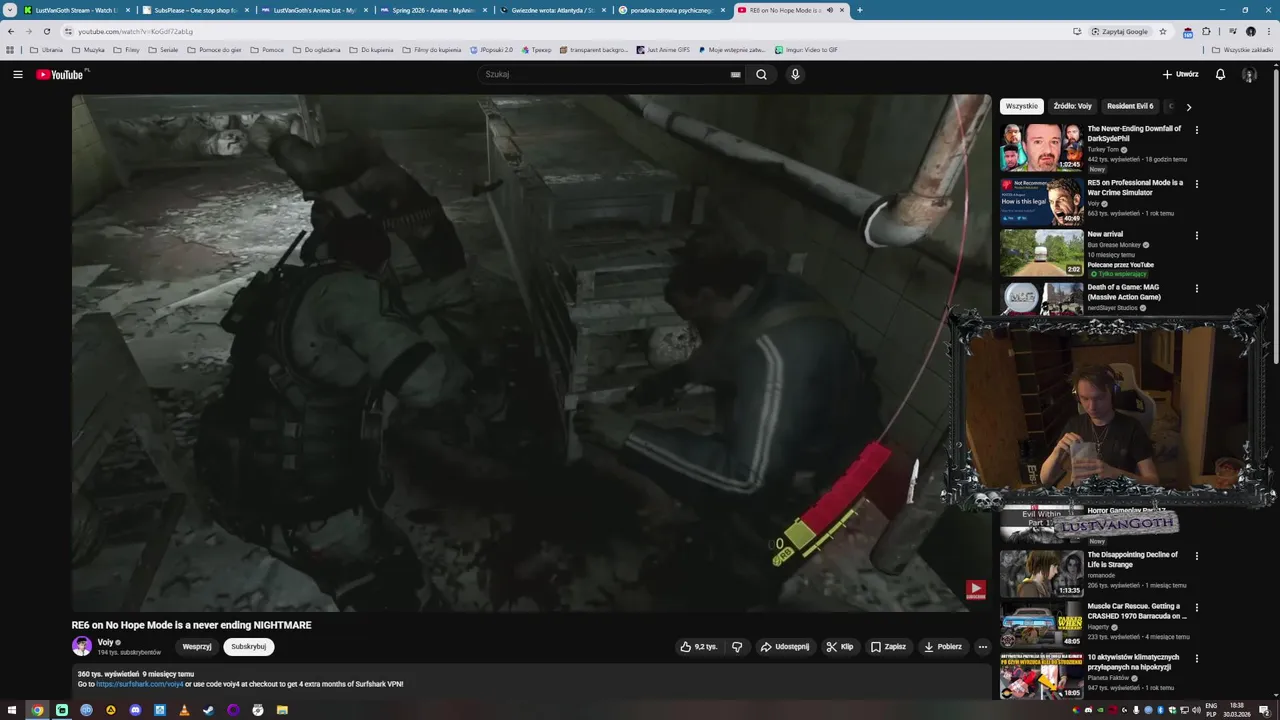Click the YouTube logo
This screenshot has height=720, width=1280.
60,75
